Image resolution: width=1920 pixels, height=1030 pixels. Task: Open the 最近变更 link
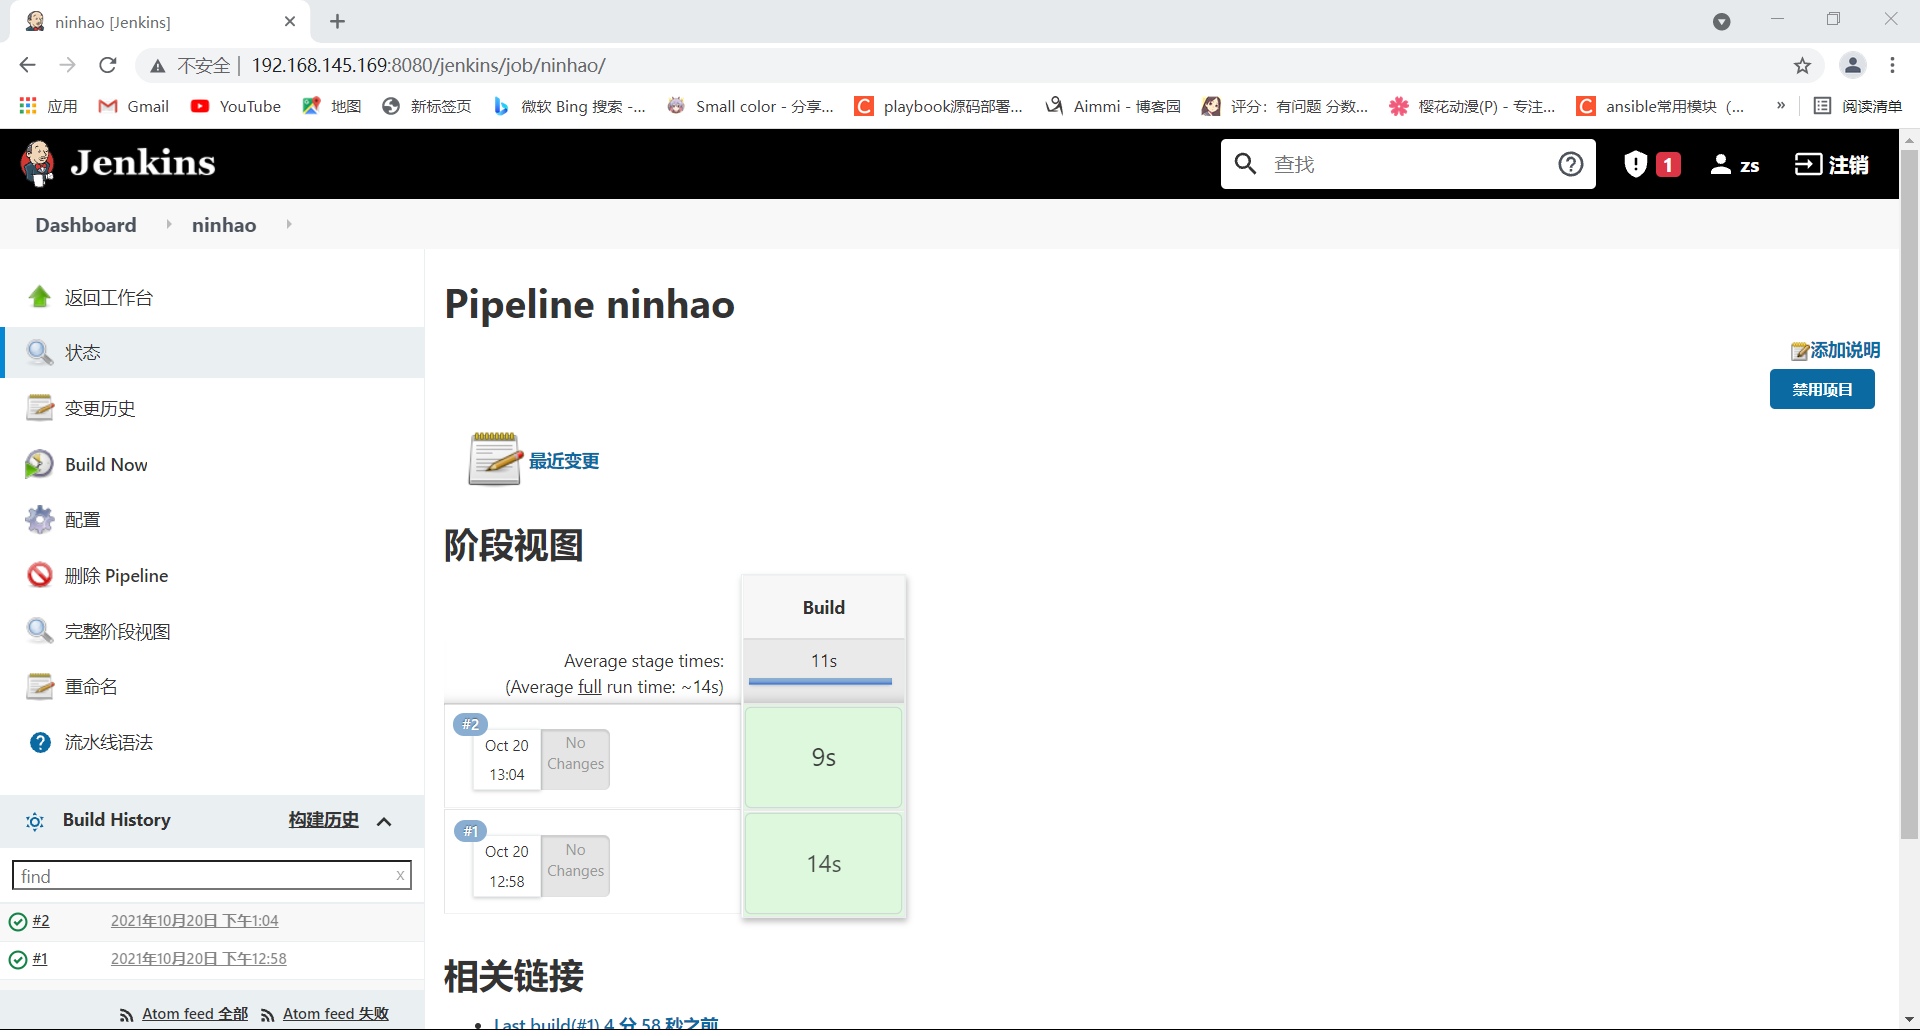564,460
